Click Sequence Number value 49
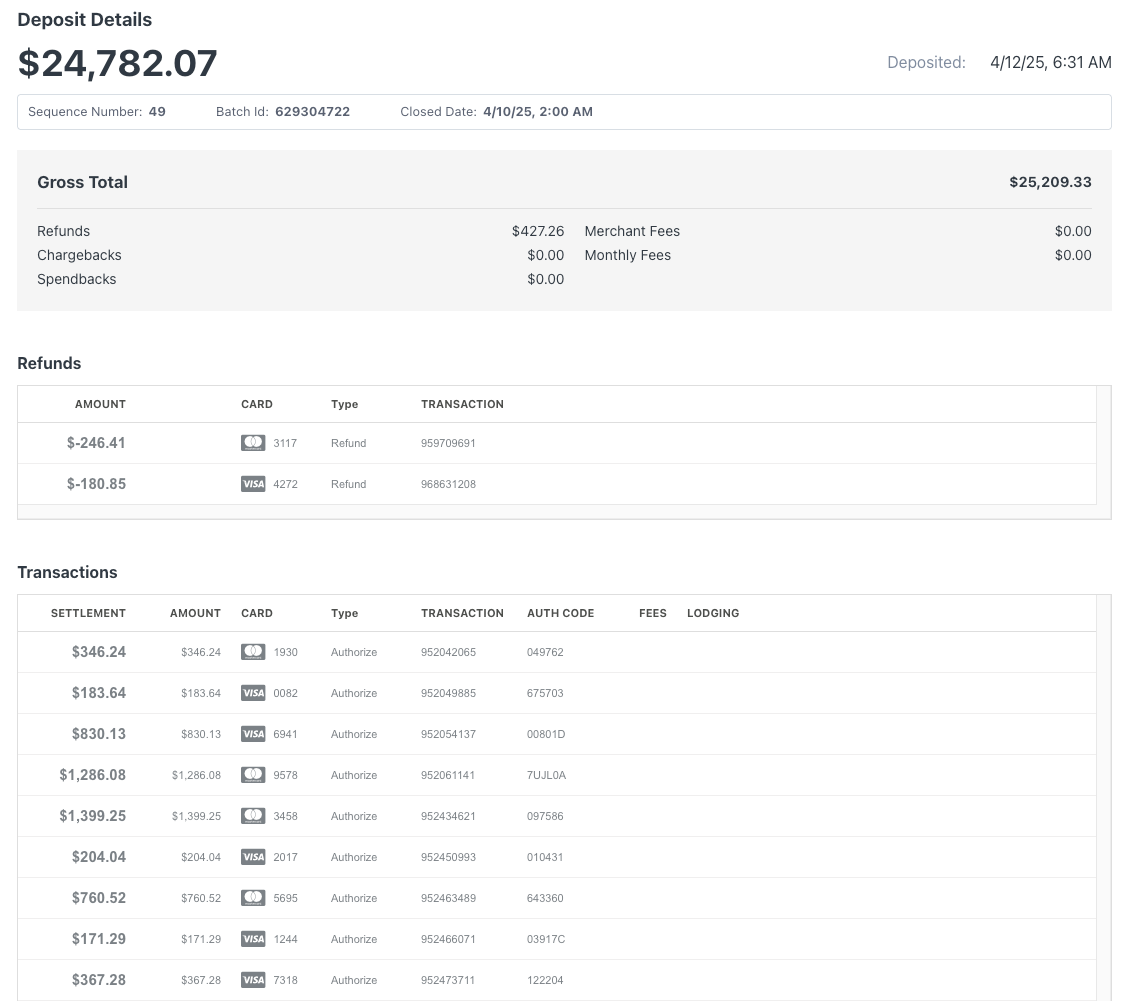 157,111
